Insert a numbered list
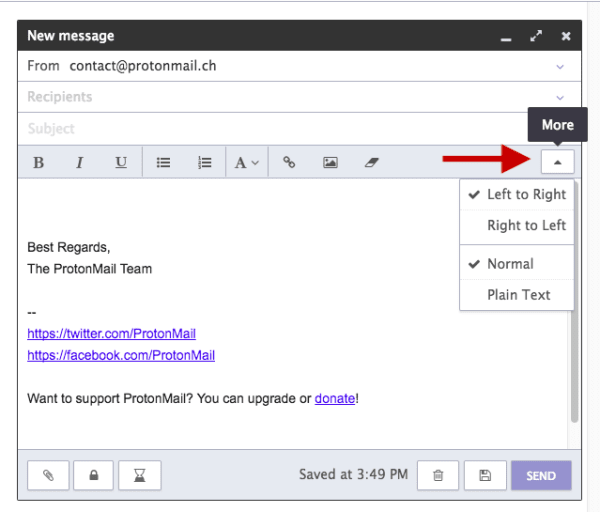 click(205, 163)
